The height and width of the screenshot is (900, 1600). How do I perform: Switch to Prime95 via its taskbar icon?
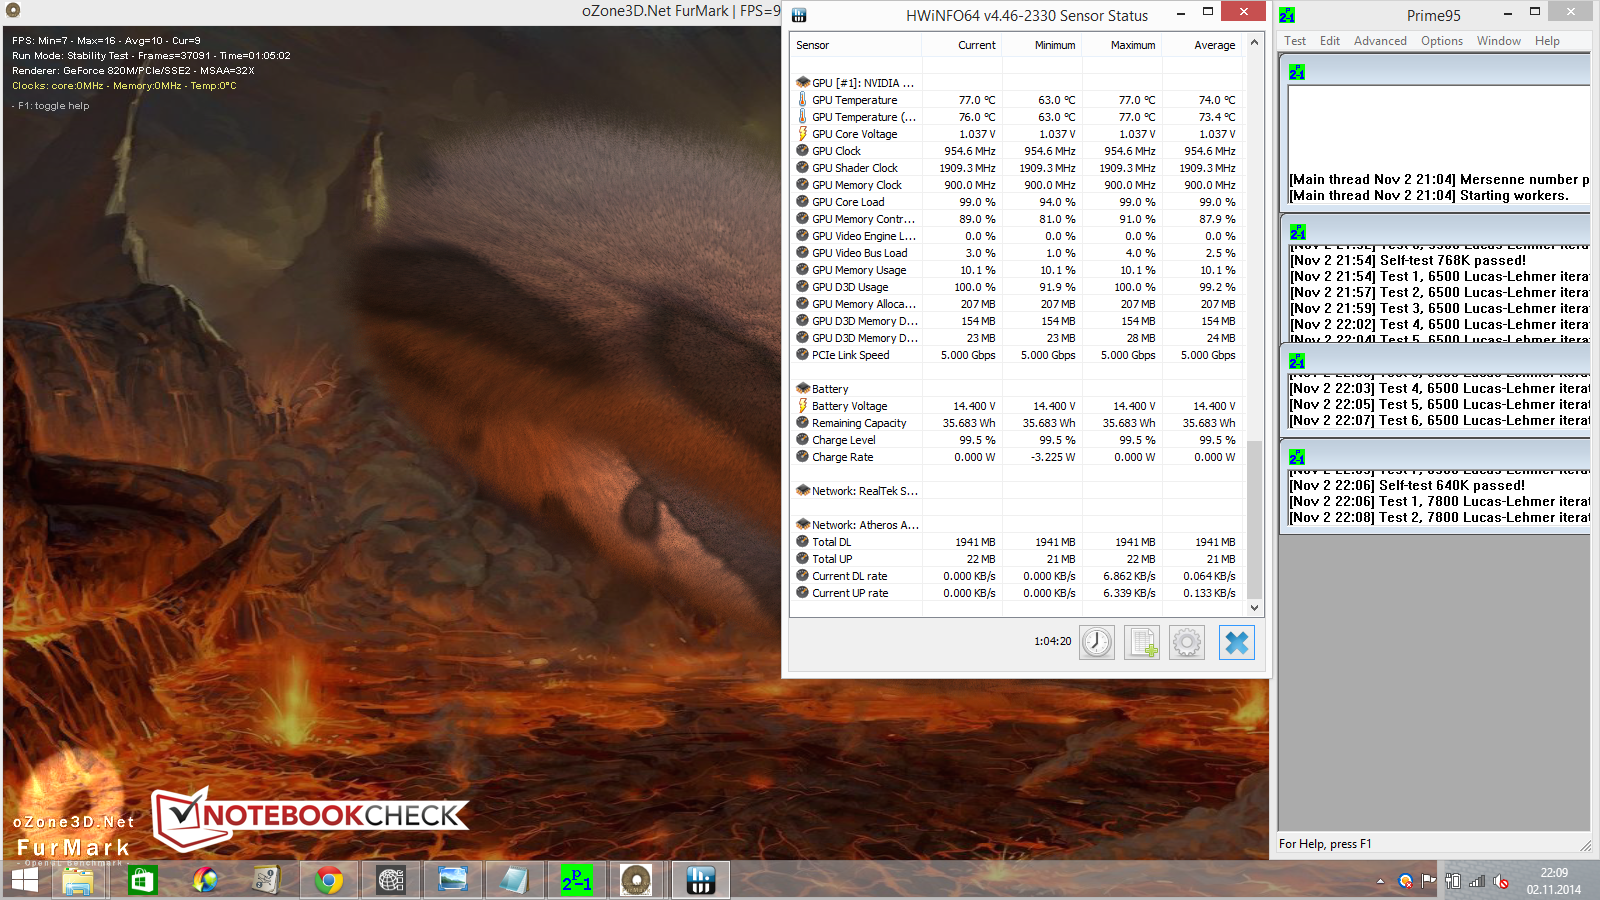(577, 880)
